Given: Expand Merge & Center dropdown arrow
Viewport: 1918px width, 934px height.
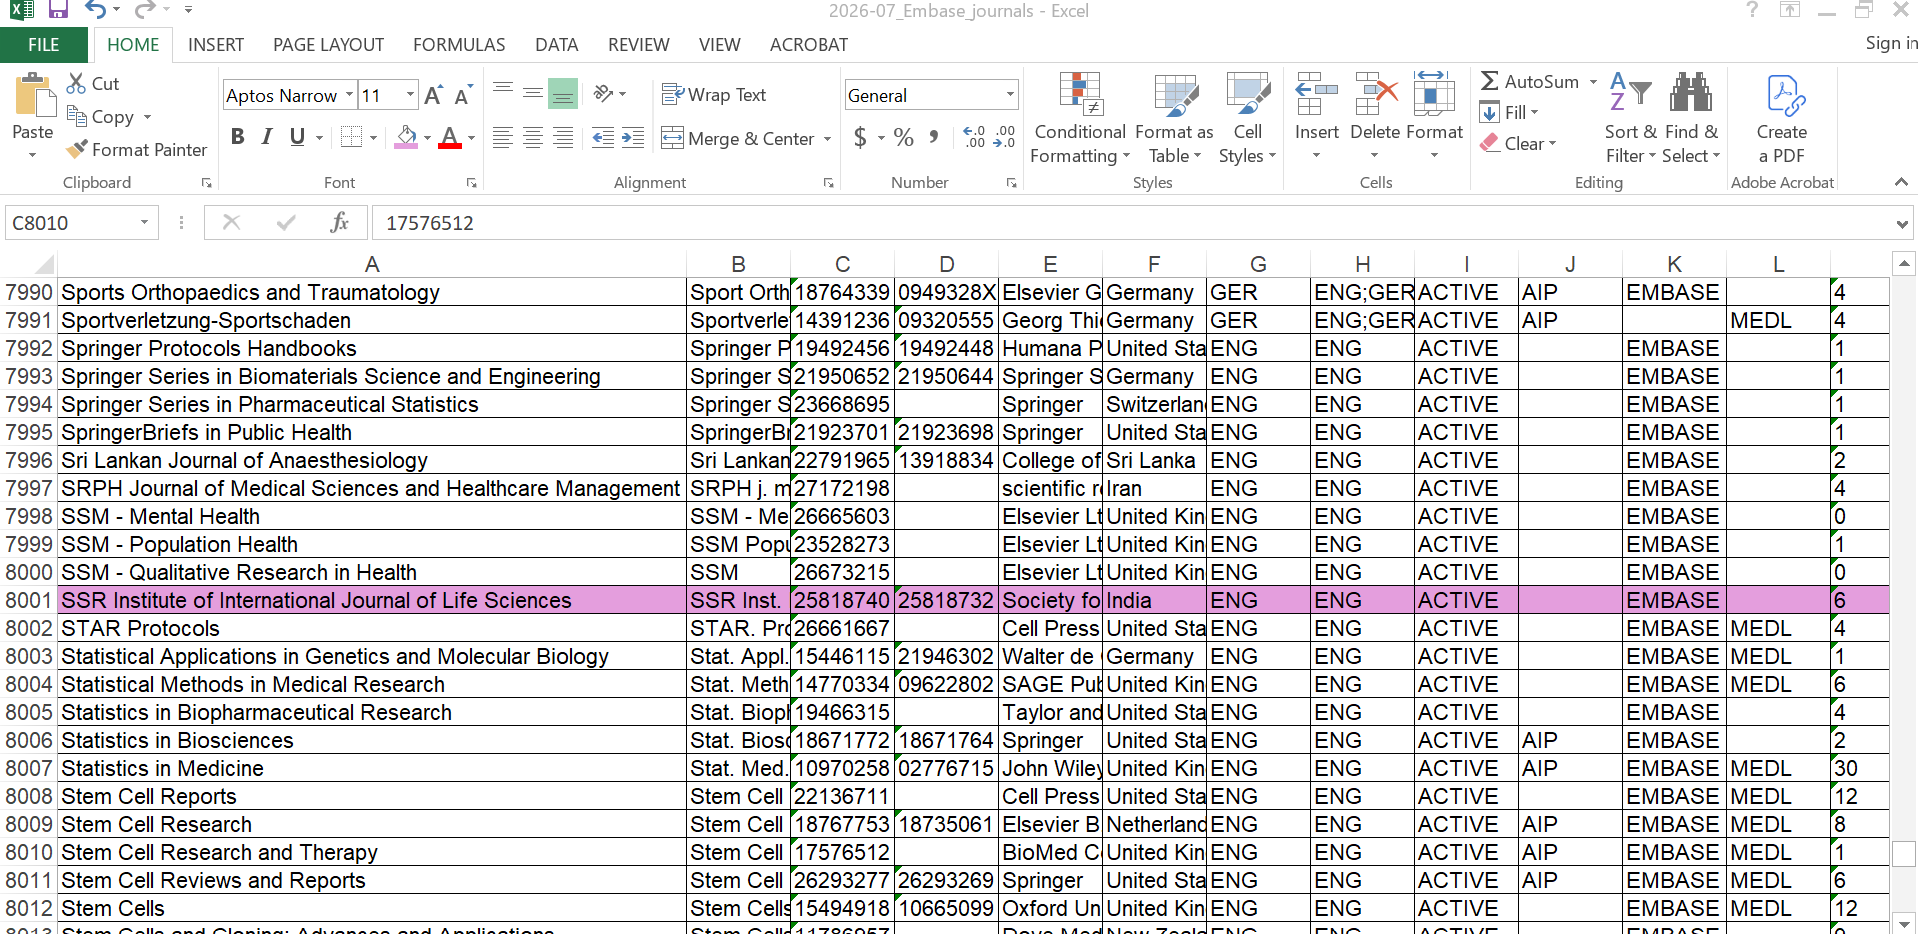Looking at the screenshot, I should coord(827,139).
